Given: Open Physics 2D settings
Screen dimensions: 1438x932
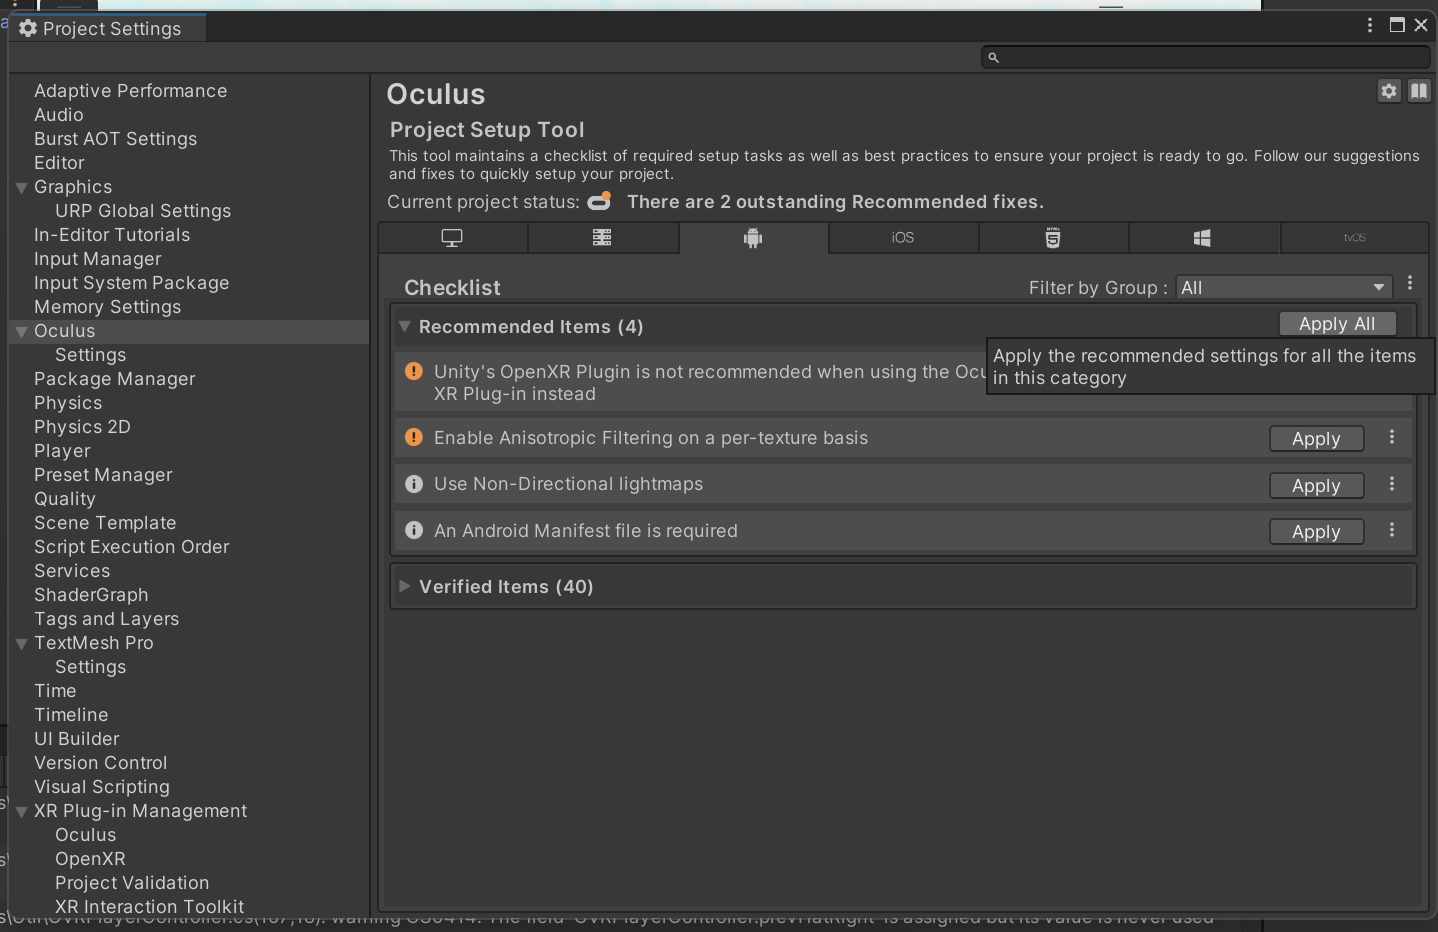Looking at the screenshot, I should click(82, 427).
